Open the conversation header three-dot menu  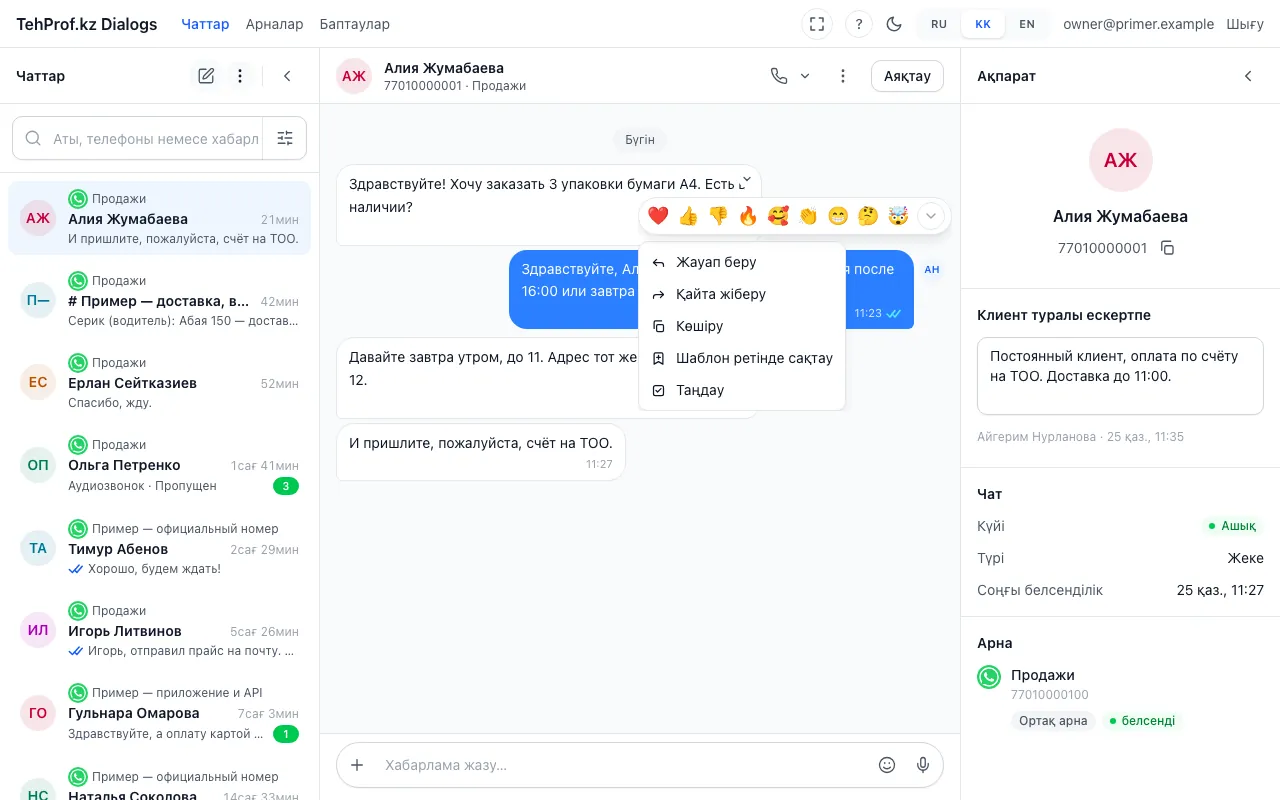point(843,76)
